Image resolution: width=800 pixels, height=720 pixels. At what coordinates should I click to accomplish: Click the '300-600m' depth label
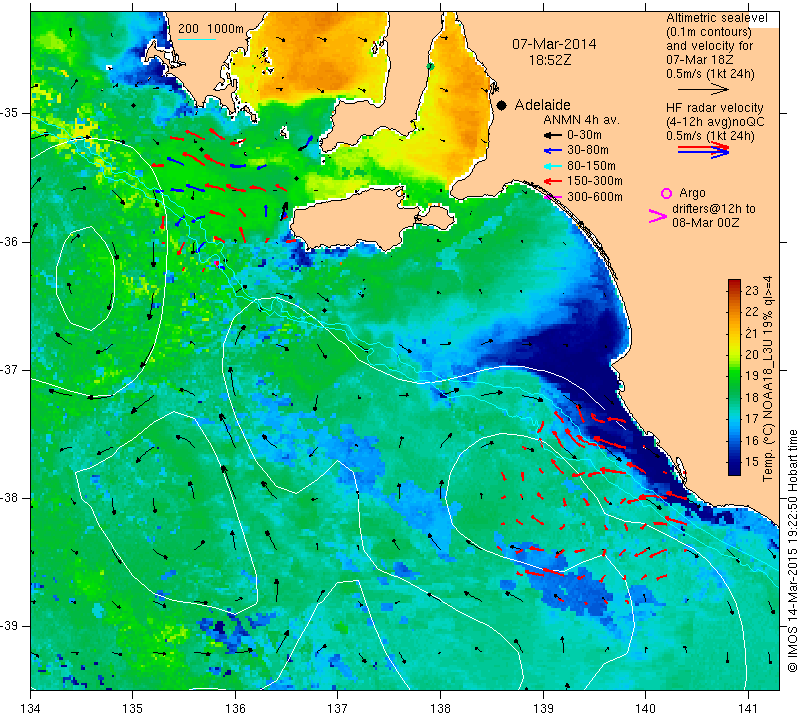click(x=595, y=197)
